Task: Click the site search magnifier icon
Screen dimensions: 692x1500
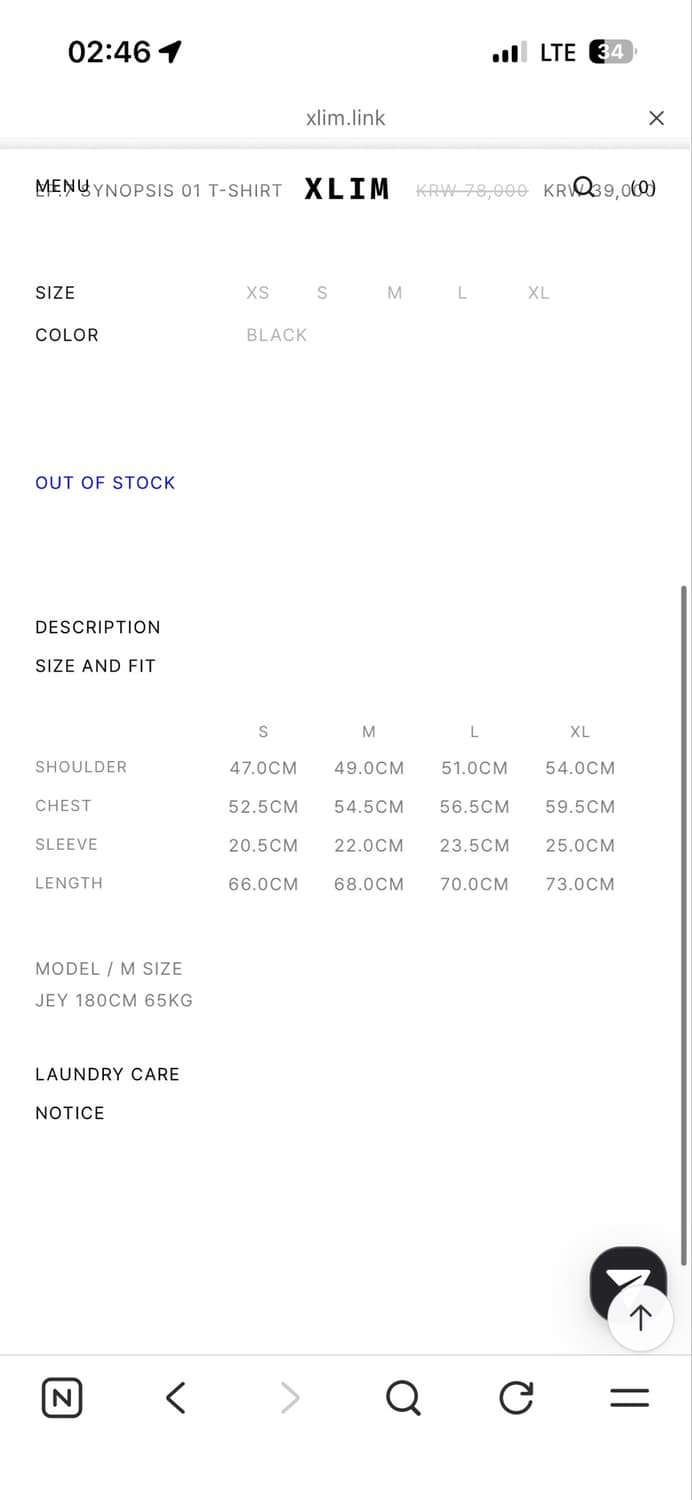Action: click(584, 185)
